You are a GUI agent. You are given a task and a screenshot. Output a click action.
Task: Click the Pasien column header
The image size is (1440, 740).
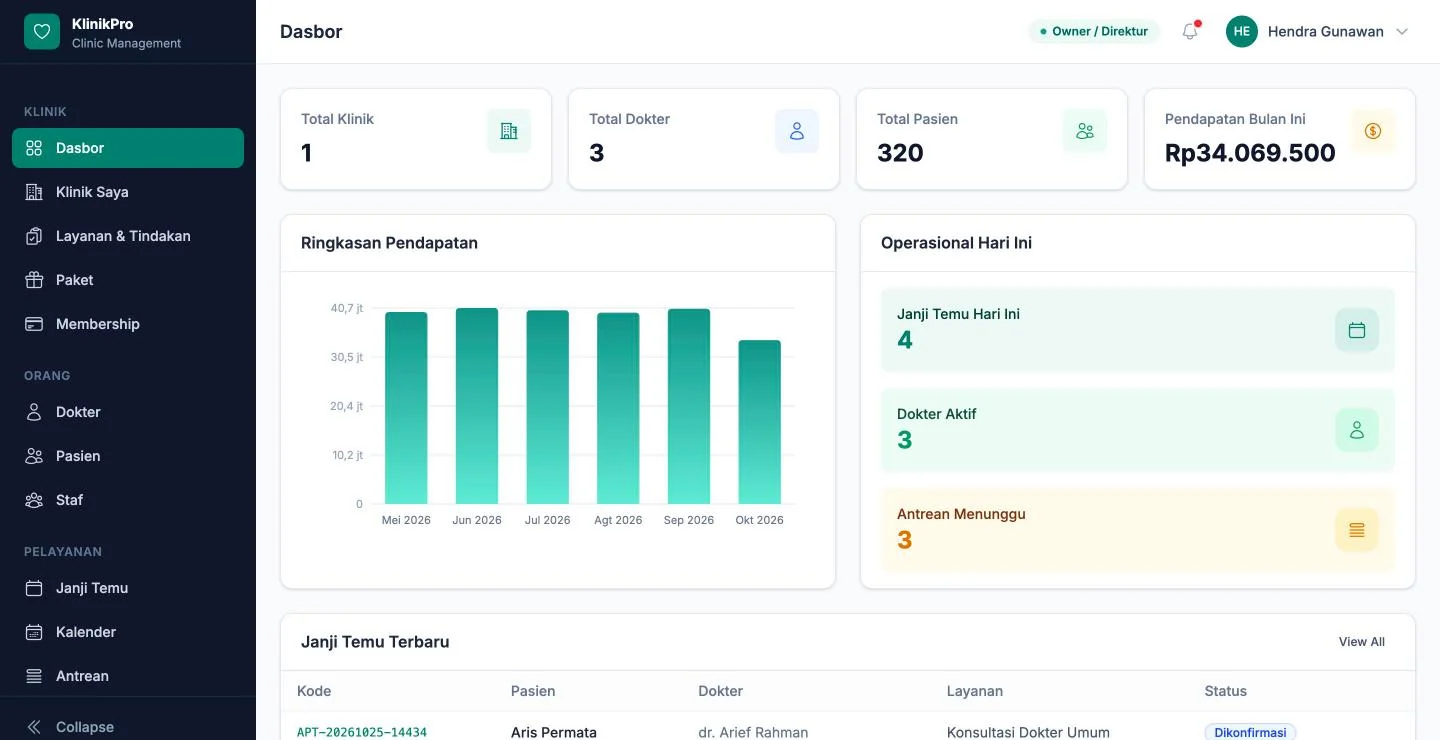coord(533,691)
